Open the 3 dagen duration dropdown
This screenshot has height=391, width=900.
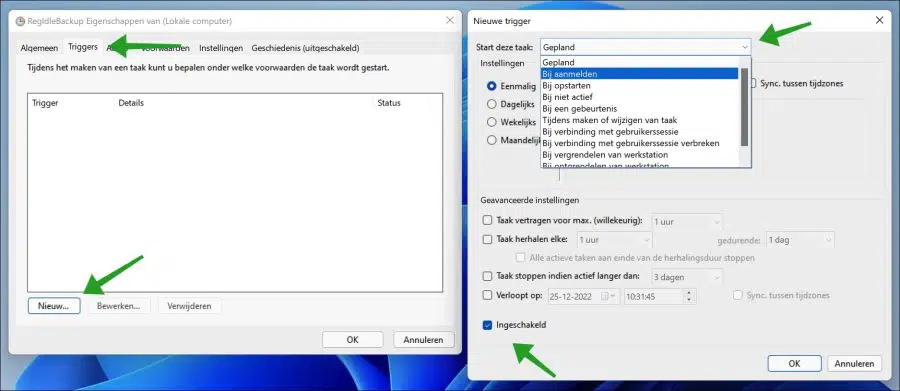pos(687,277)
